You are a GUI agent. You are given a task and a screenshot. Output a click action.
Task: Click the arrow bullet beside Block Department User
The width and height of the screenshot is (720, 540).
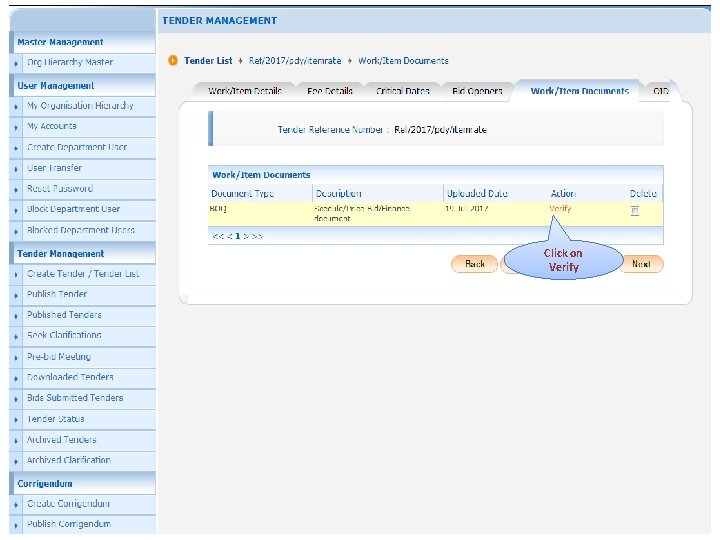(16, 210)
